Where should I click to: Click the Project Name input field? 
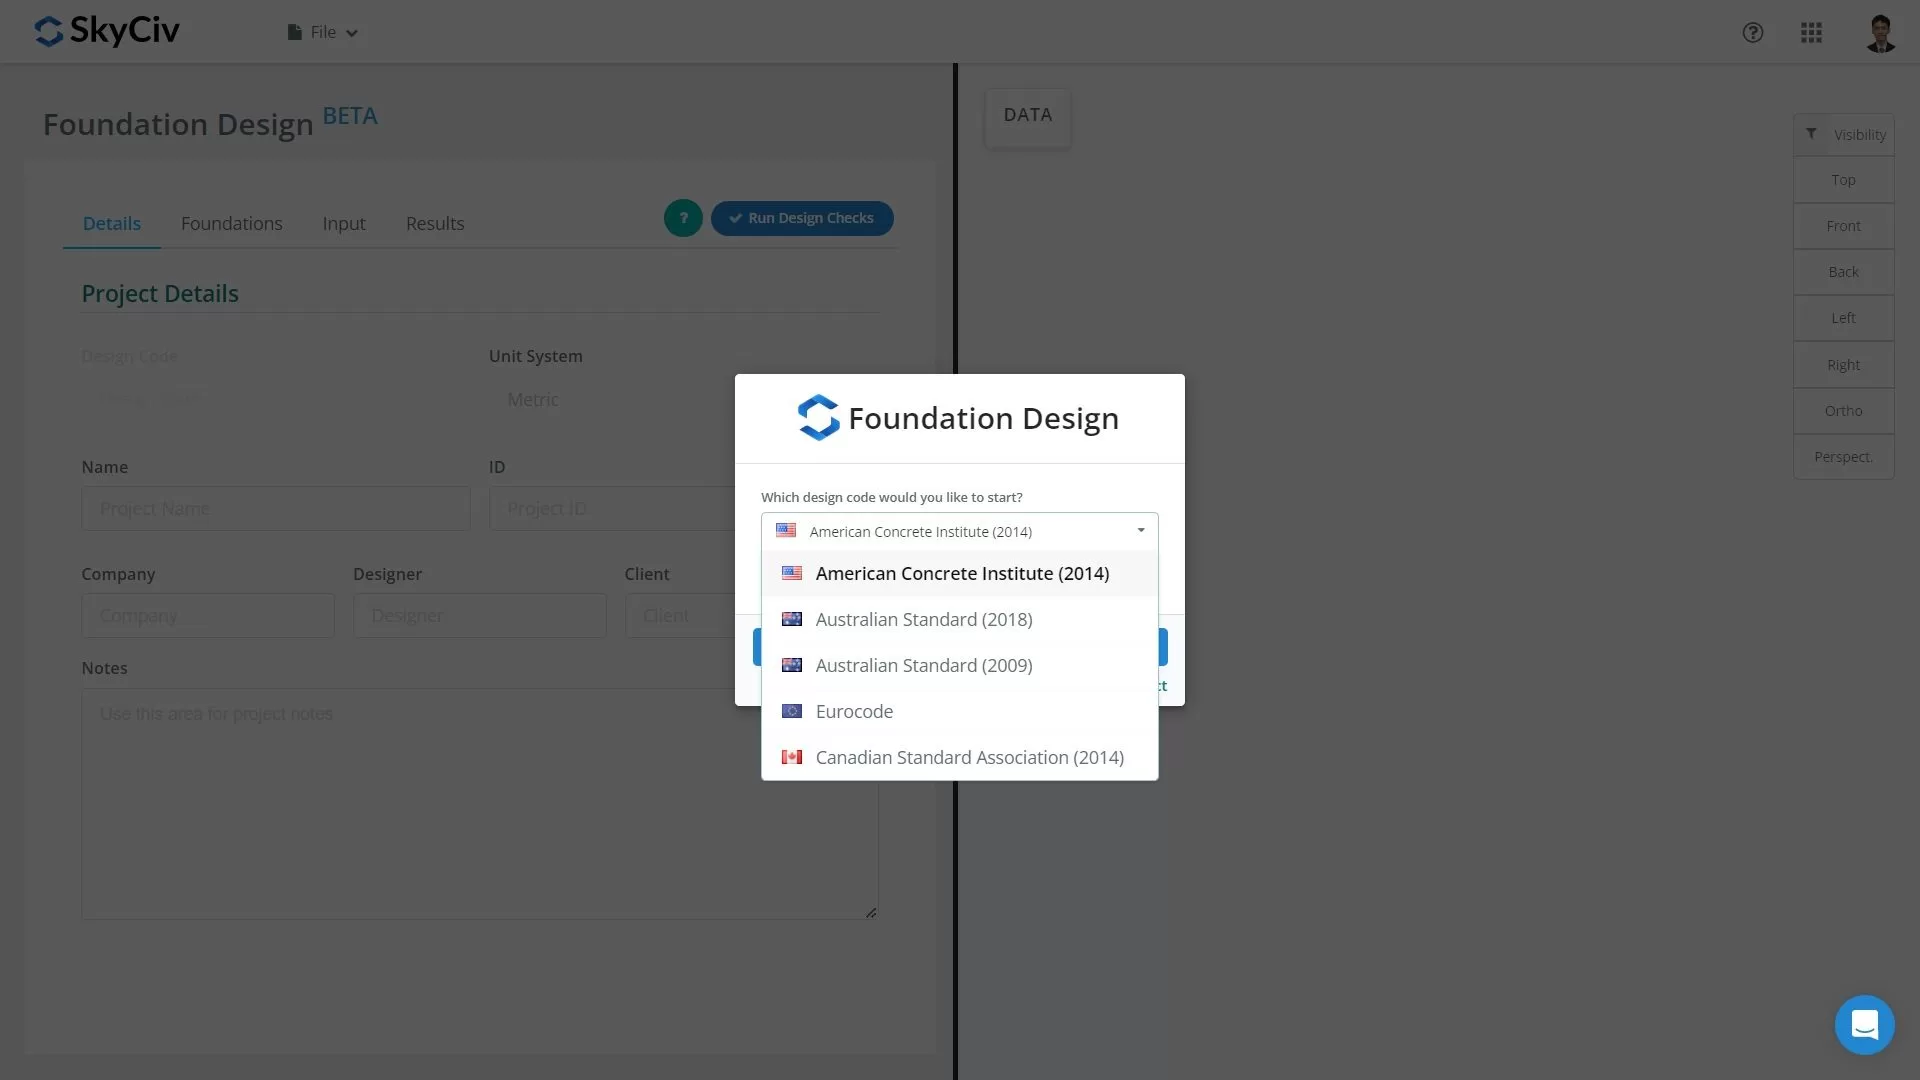click(275, 508)
